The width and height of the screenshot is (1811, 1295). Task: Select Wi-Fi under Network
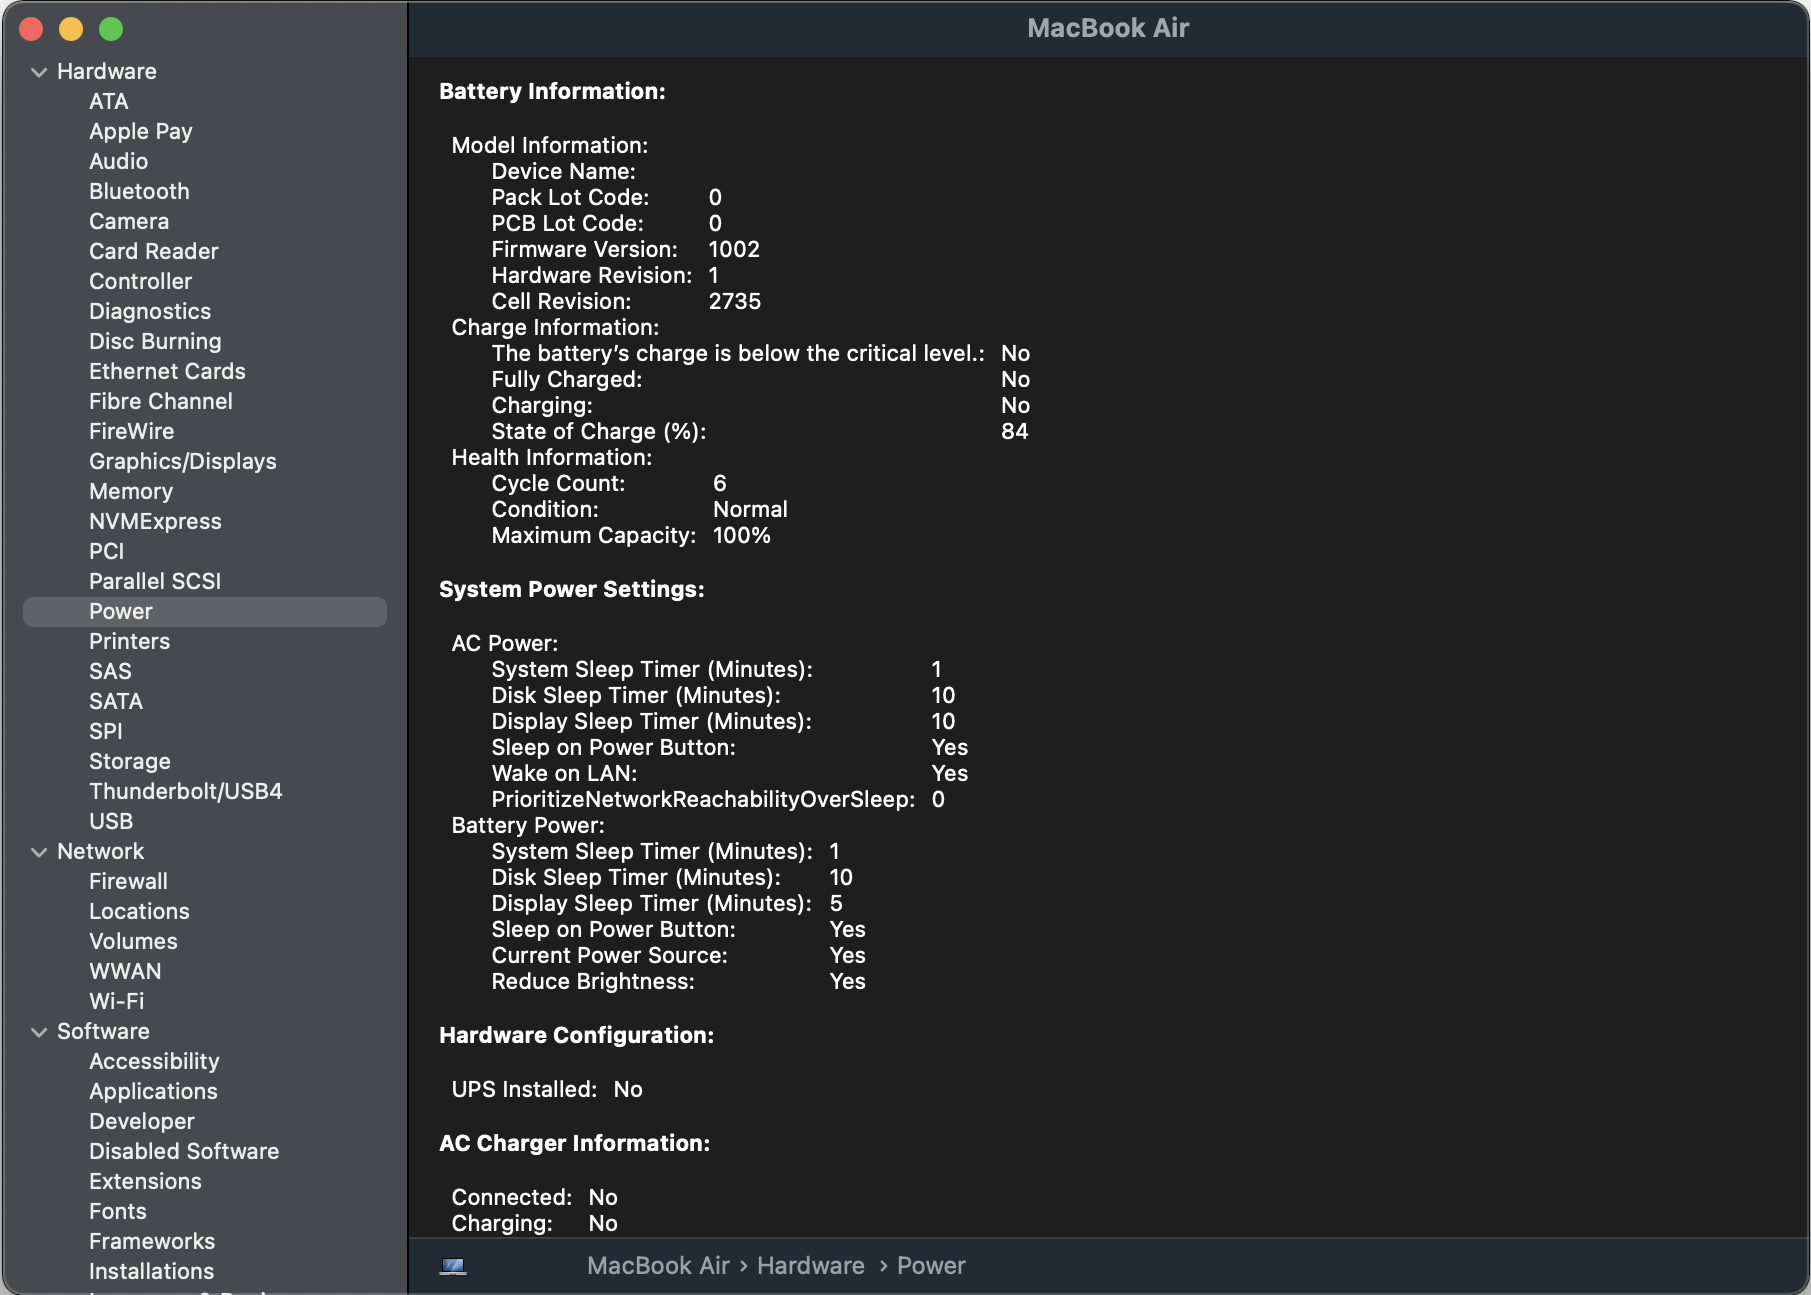(x=116, y=1001)
